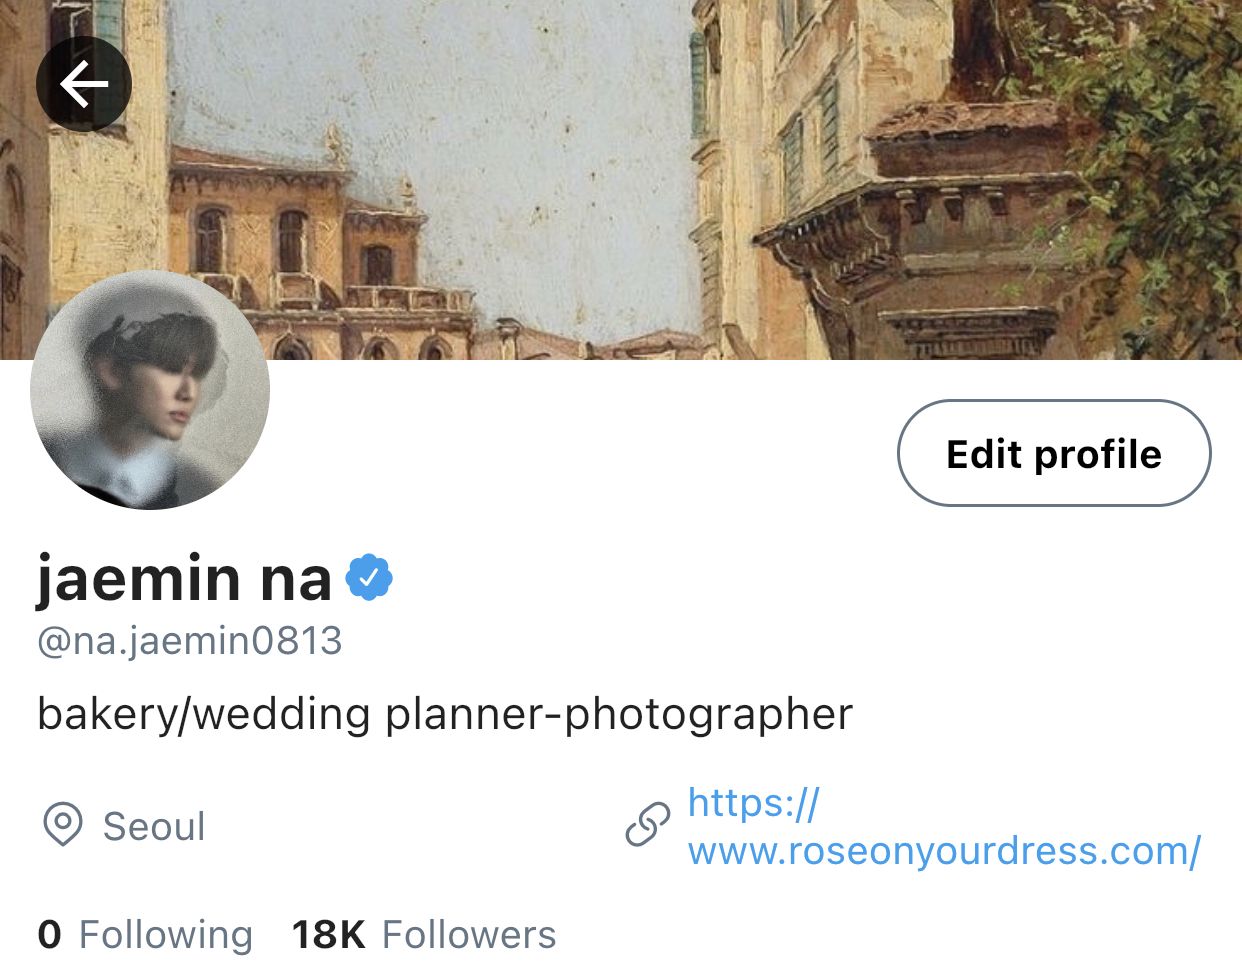The height and width of the screenshot is (979, 1242).
Task: Click the Following label
Action: pyautogui.click(x=166, y=936)
